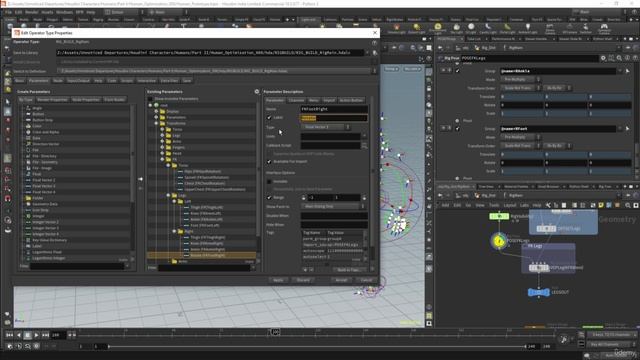Expand the Display folder in Existing Parameters
Viewport: 640px width, 360px height.
[156, 111]
